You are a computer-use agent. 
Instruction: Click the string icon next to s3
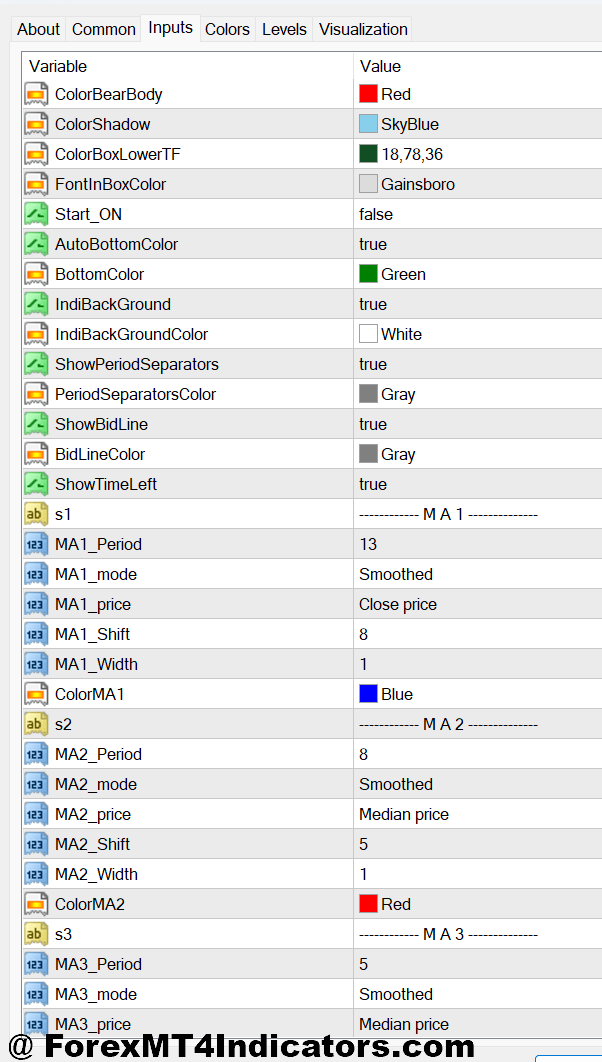(x=37, y=934)
